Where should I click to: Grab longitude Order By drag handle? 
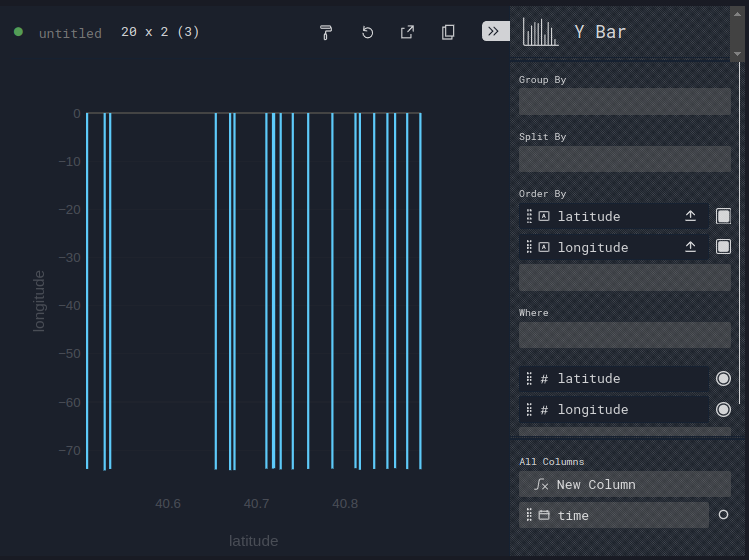click(x=529, y=247)
